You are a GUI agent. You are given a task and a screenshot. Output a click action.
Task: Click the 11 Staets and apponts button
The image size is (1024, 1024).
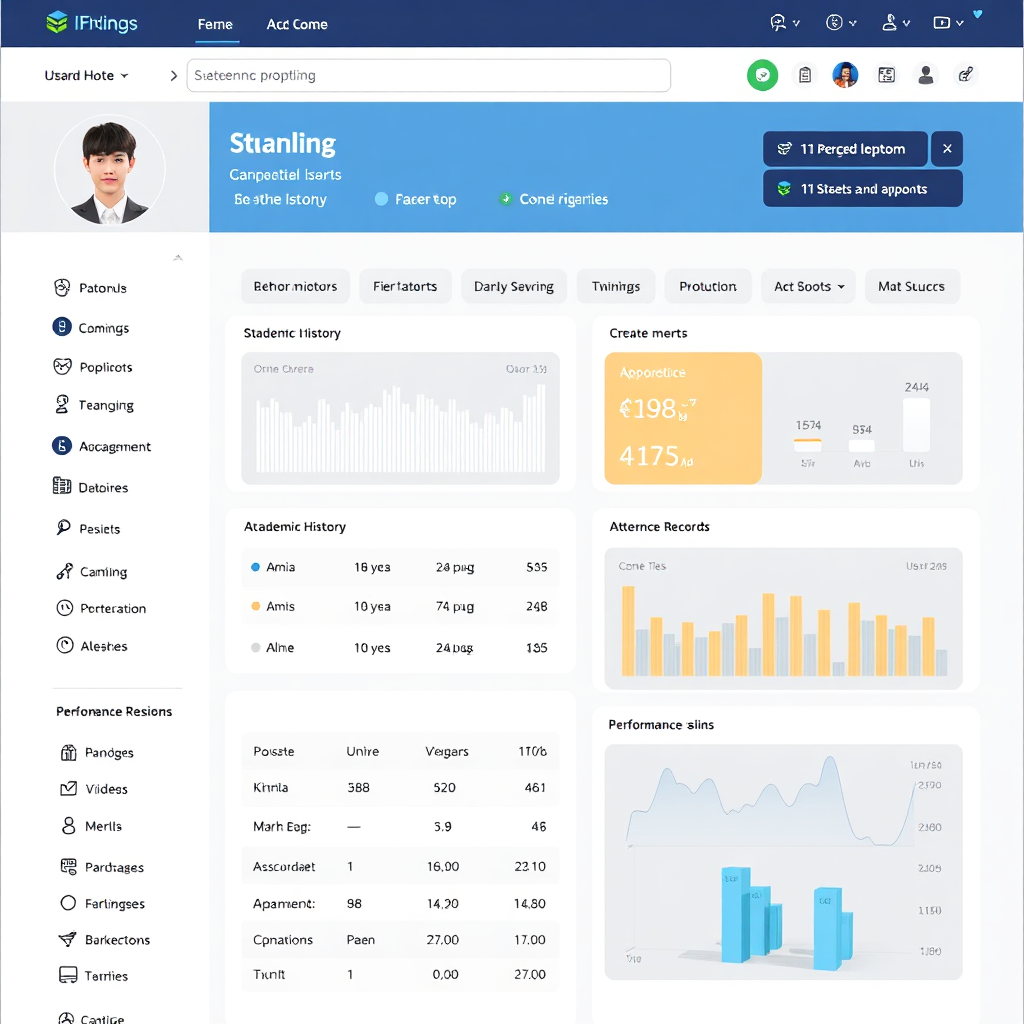(862, 189)
